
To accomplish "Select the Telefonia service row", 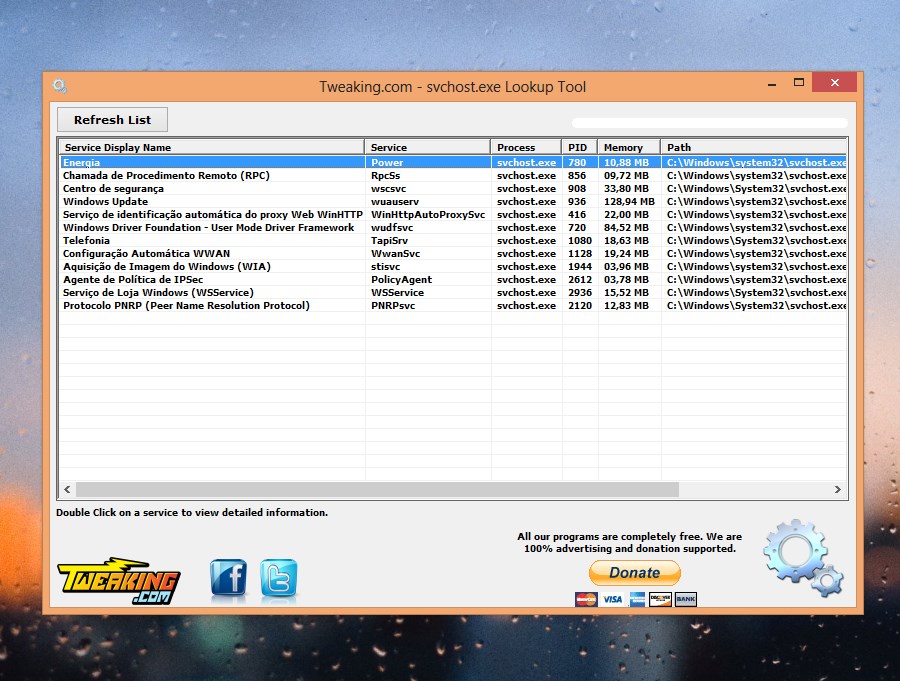I will tap(453, 241).
